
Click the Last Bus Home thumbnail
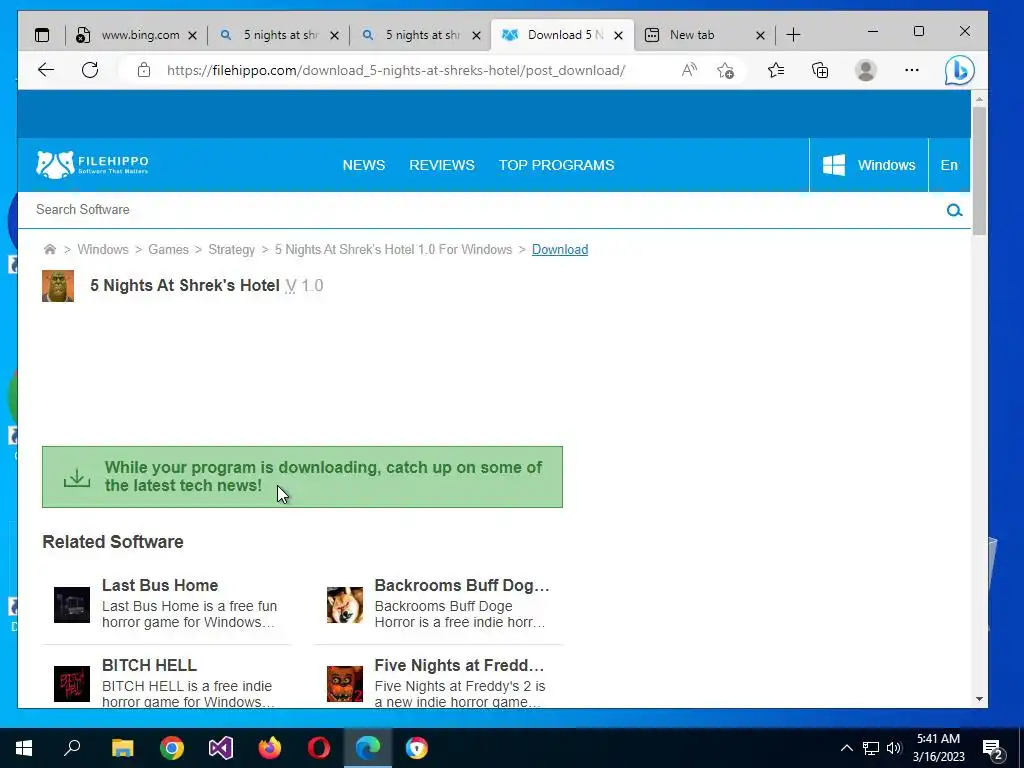click(72, 605)
